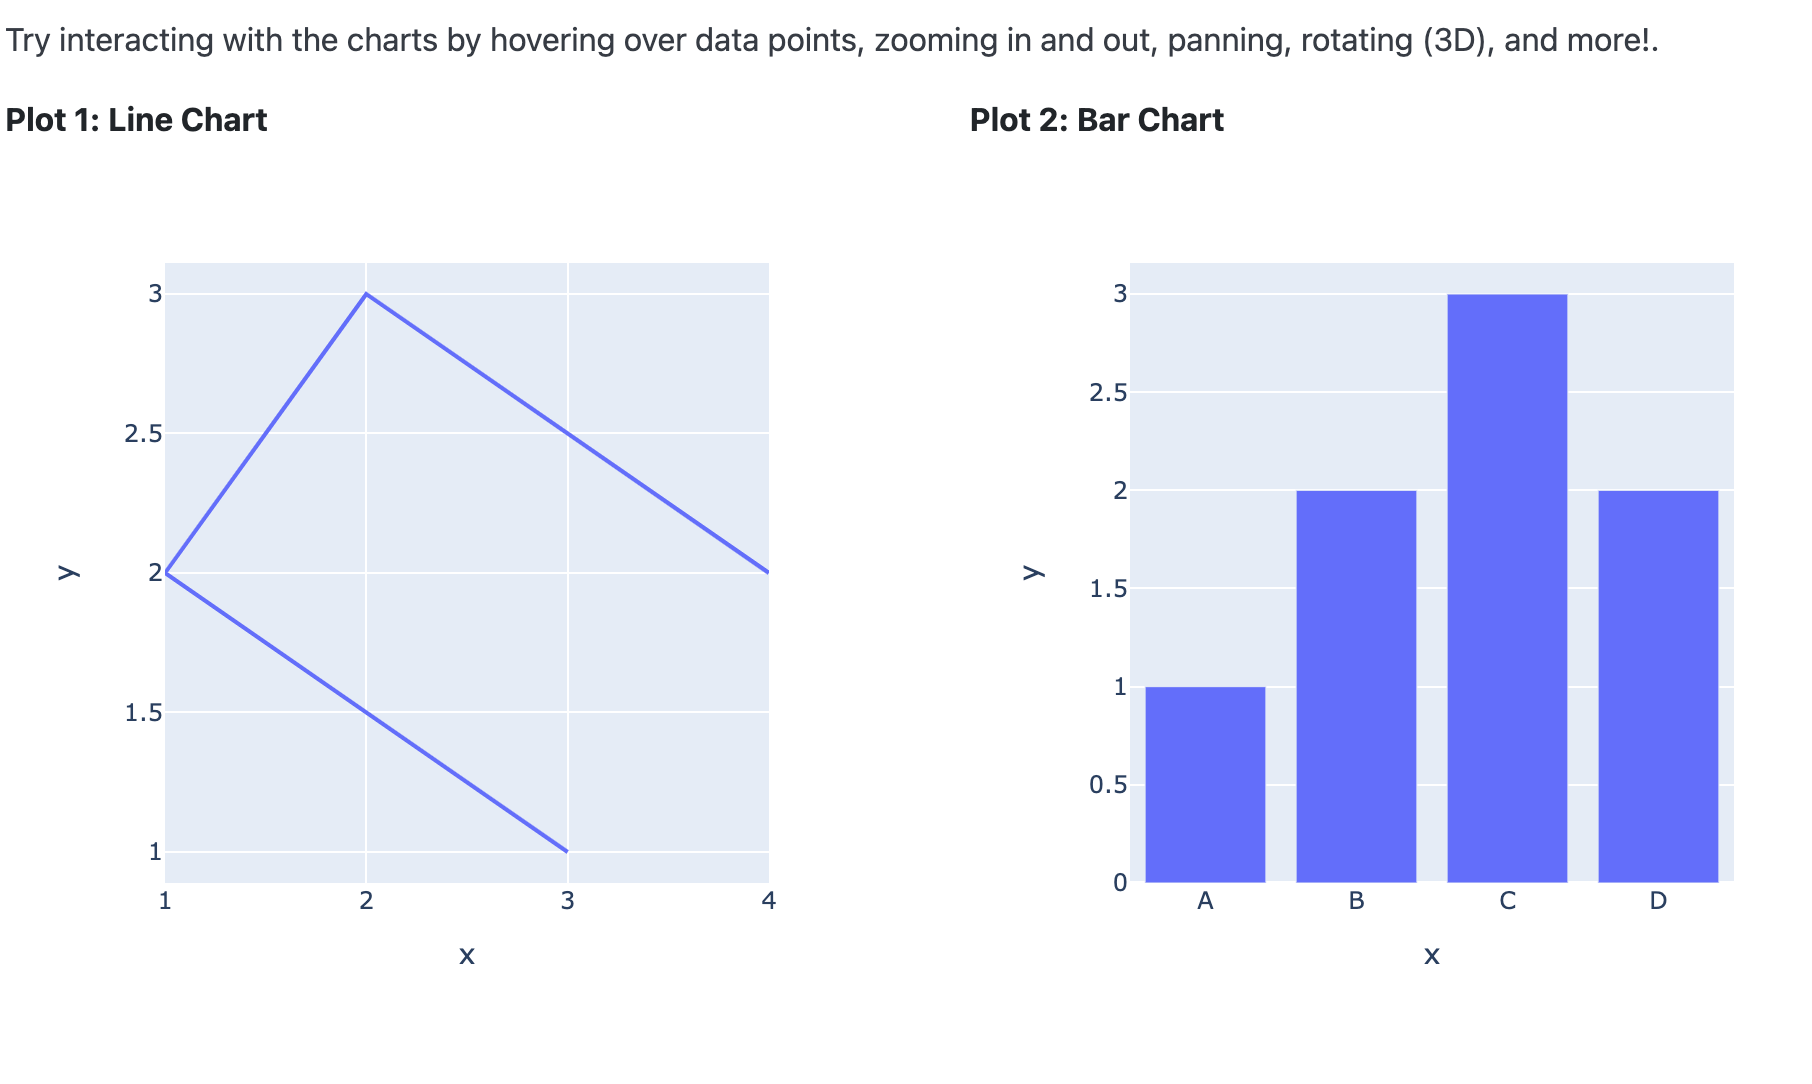Click the Plot 1: Line Chart heading
This screenshot has height=1084, width=1812.
pyautogui.click(x=136, y=120)
